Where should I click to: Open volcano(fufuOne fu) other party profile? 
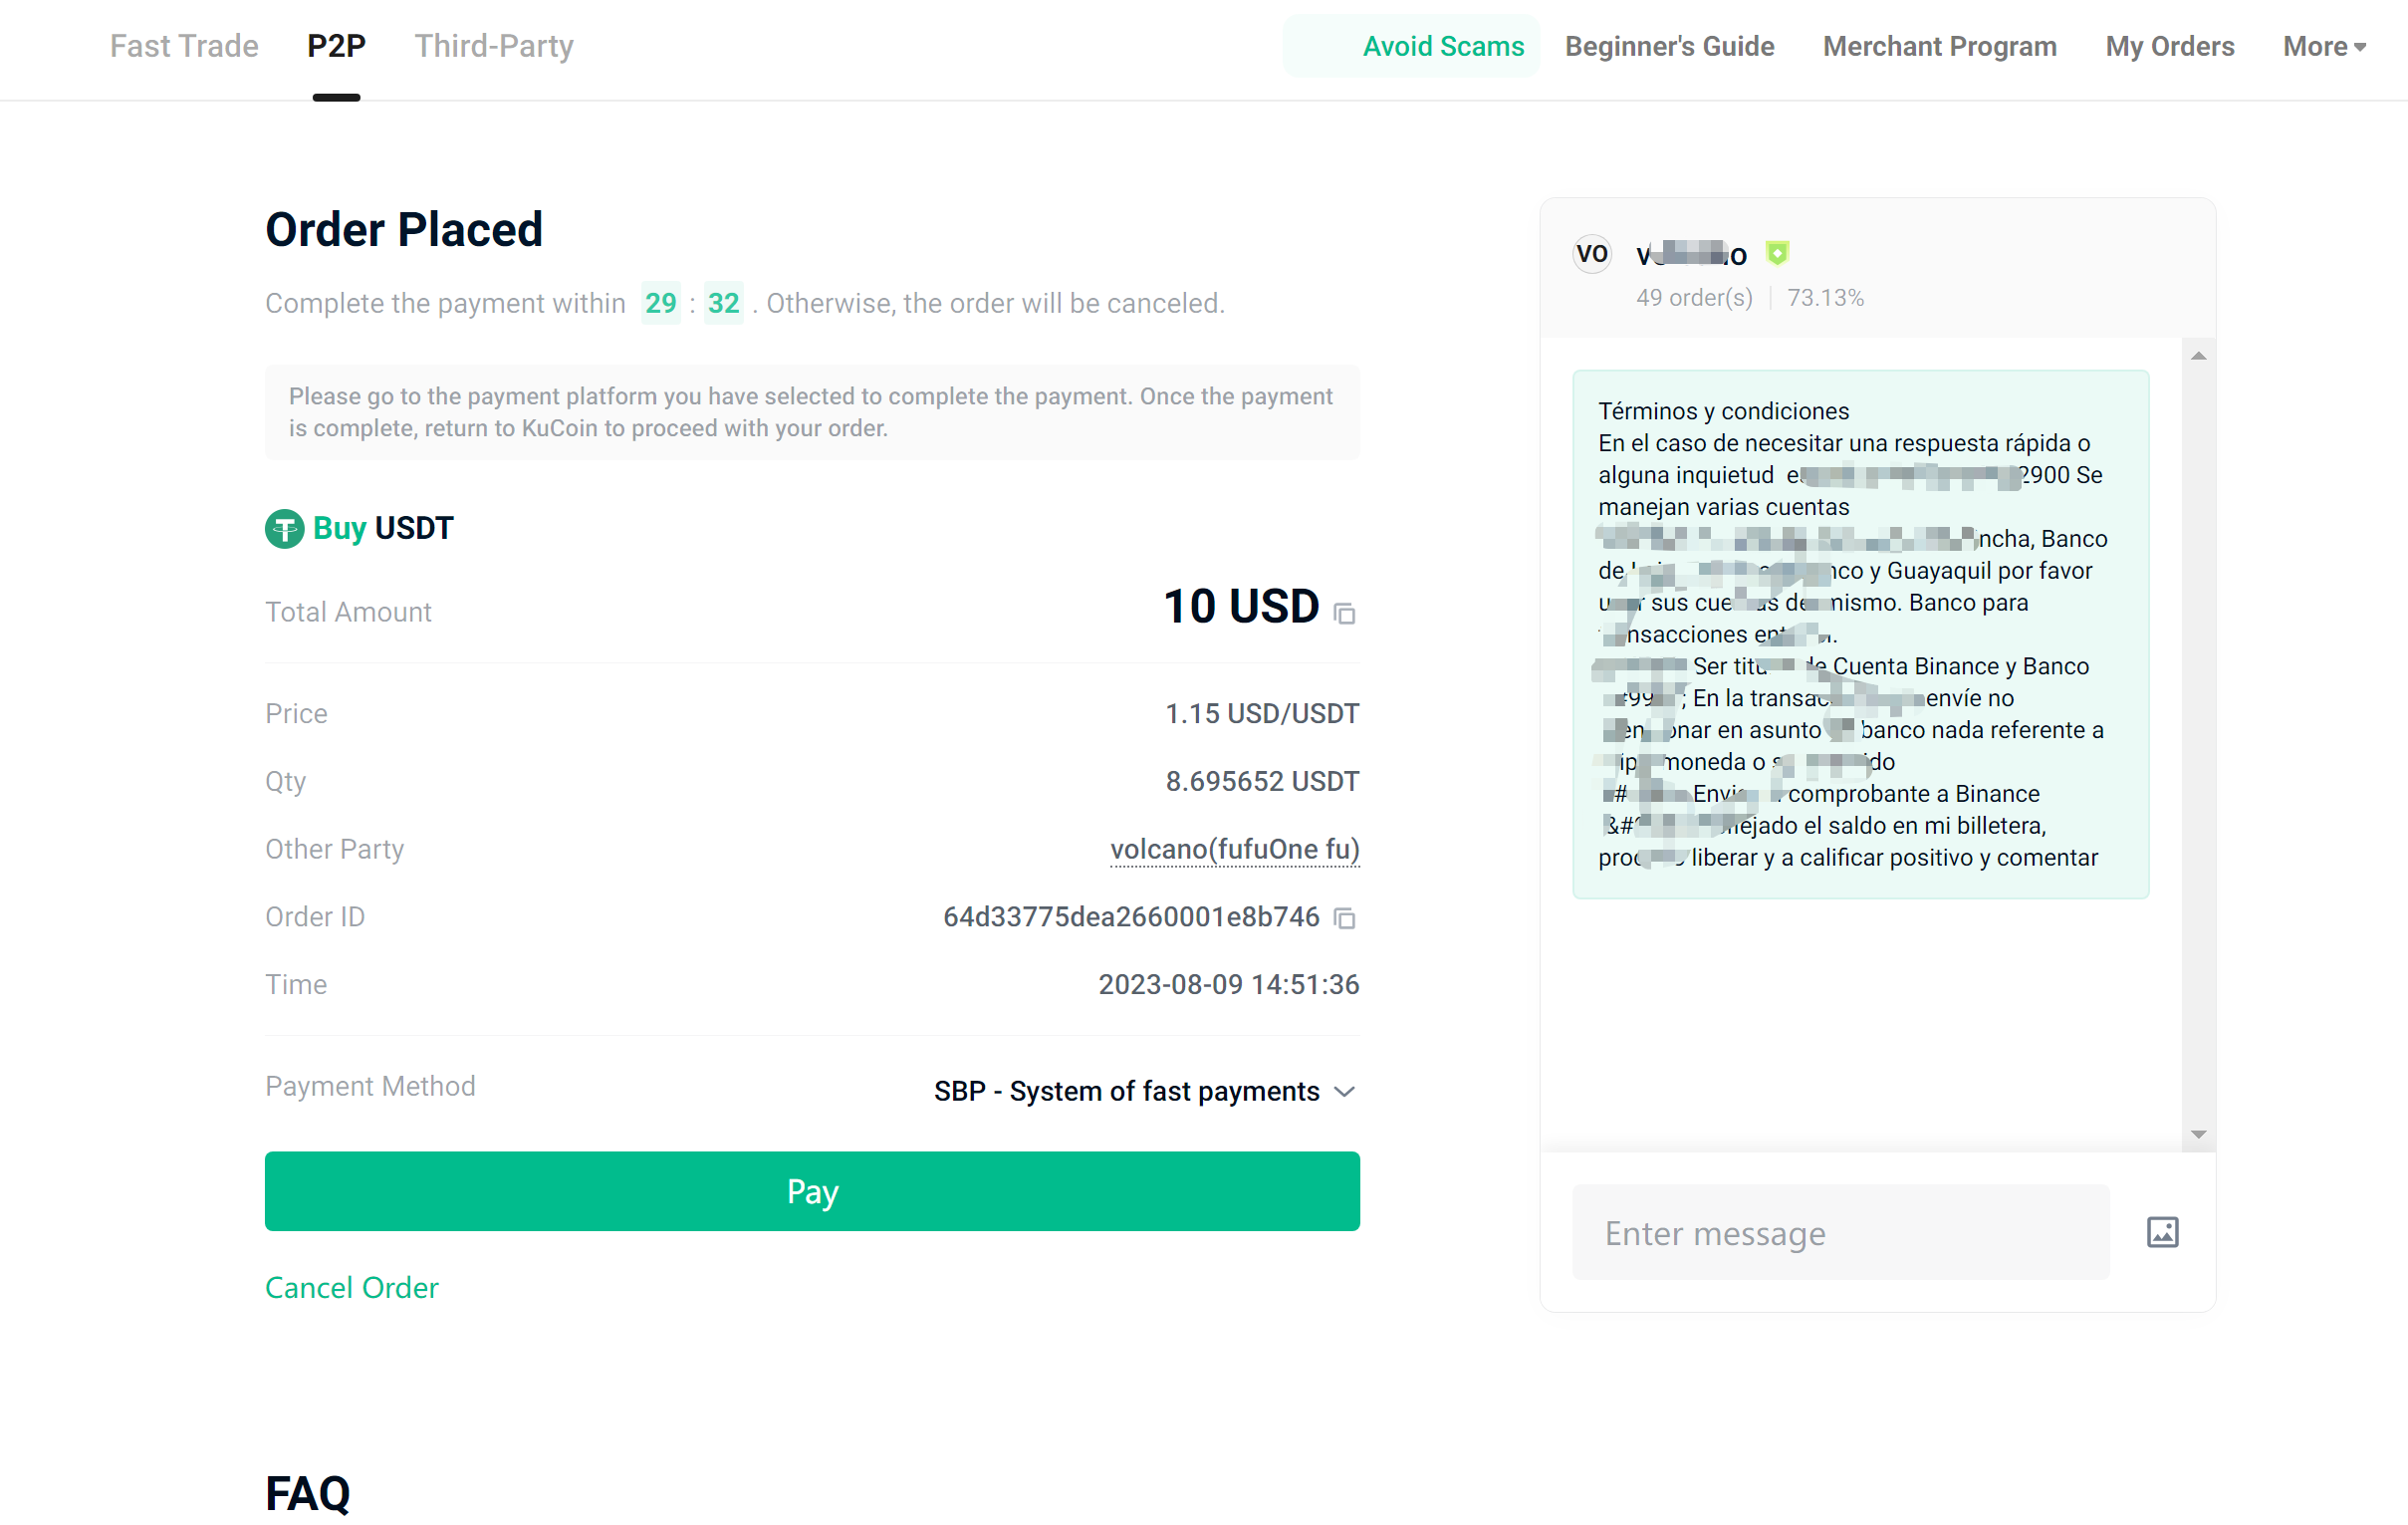tap(1235, 849)
